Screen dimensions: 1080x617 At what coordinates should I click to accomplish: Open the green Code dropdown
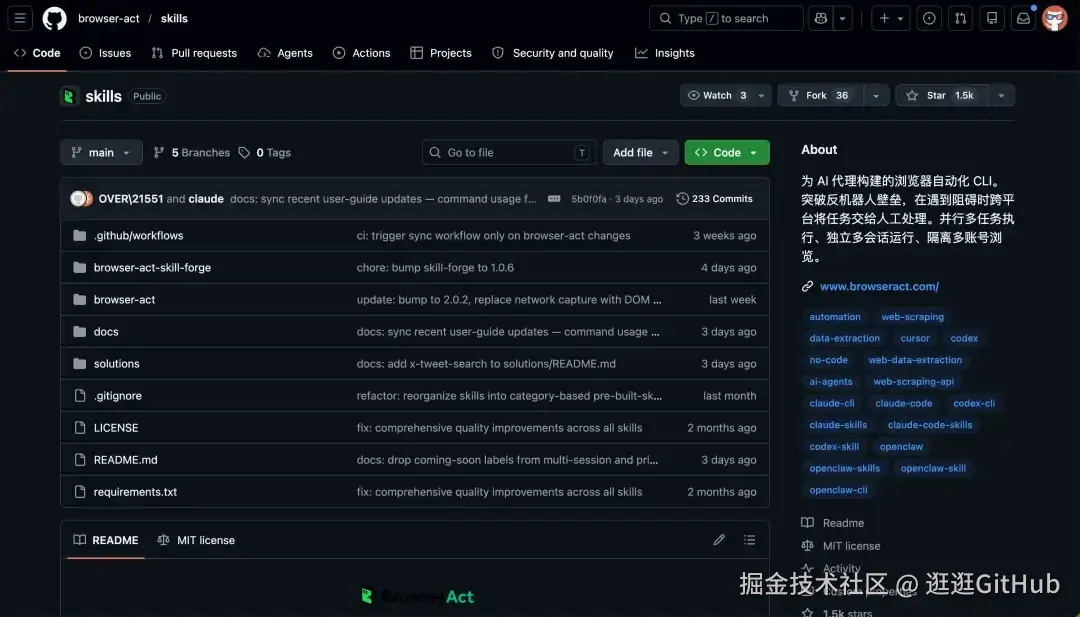pos(727,152)
